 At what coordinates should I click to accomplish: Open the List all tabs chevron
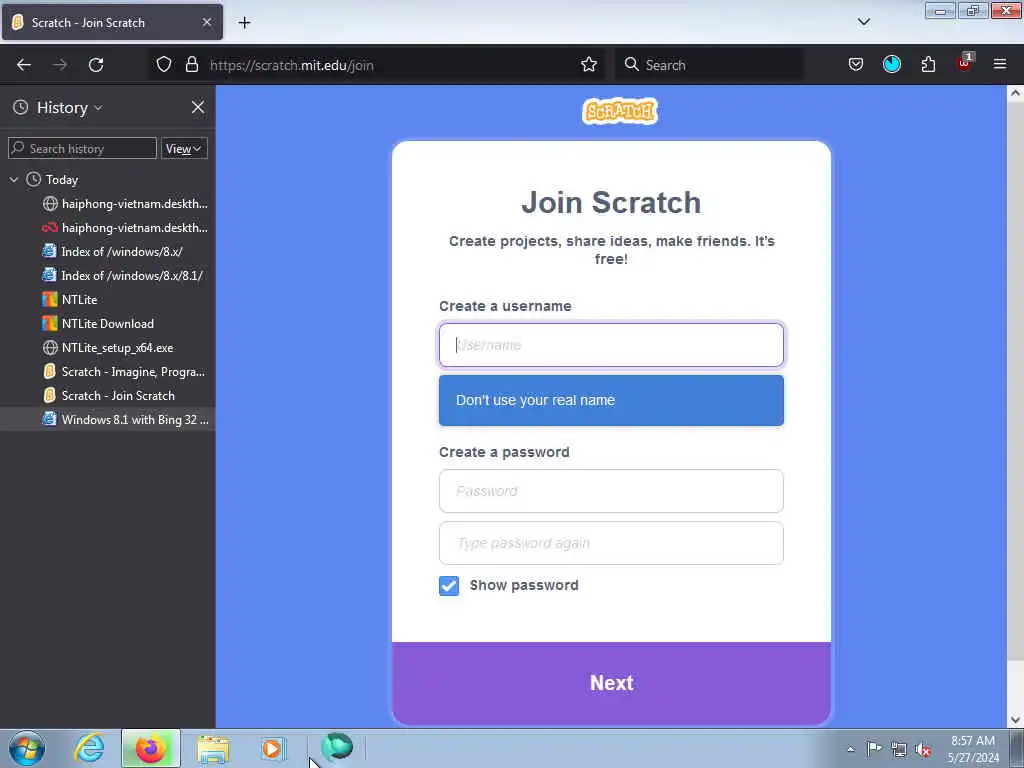pyautogui.click(x=863, y=22)
